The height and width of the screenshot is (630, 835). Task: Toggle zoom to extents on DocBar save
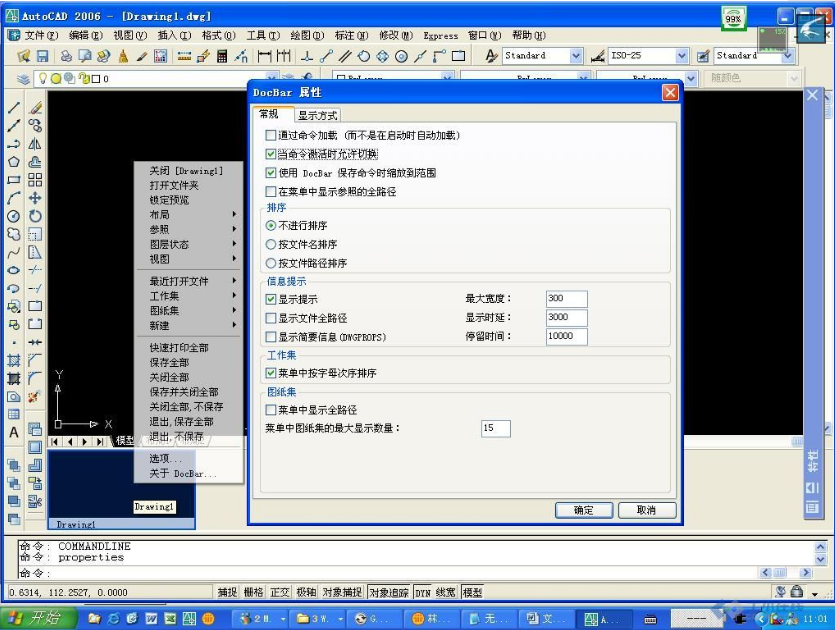pos(271,173)
